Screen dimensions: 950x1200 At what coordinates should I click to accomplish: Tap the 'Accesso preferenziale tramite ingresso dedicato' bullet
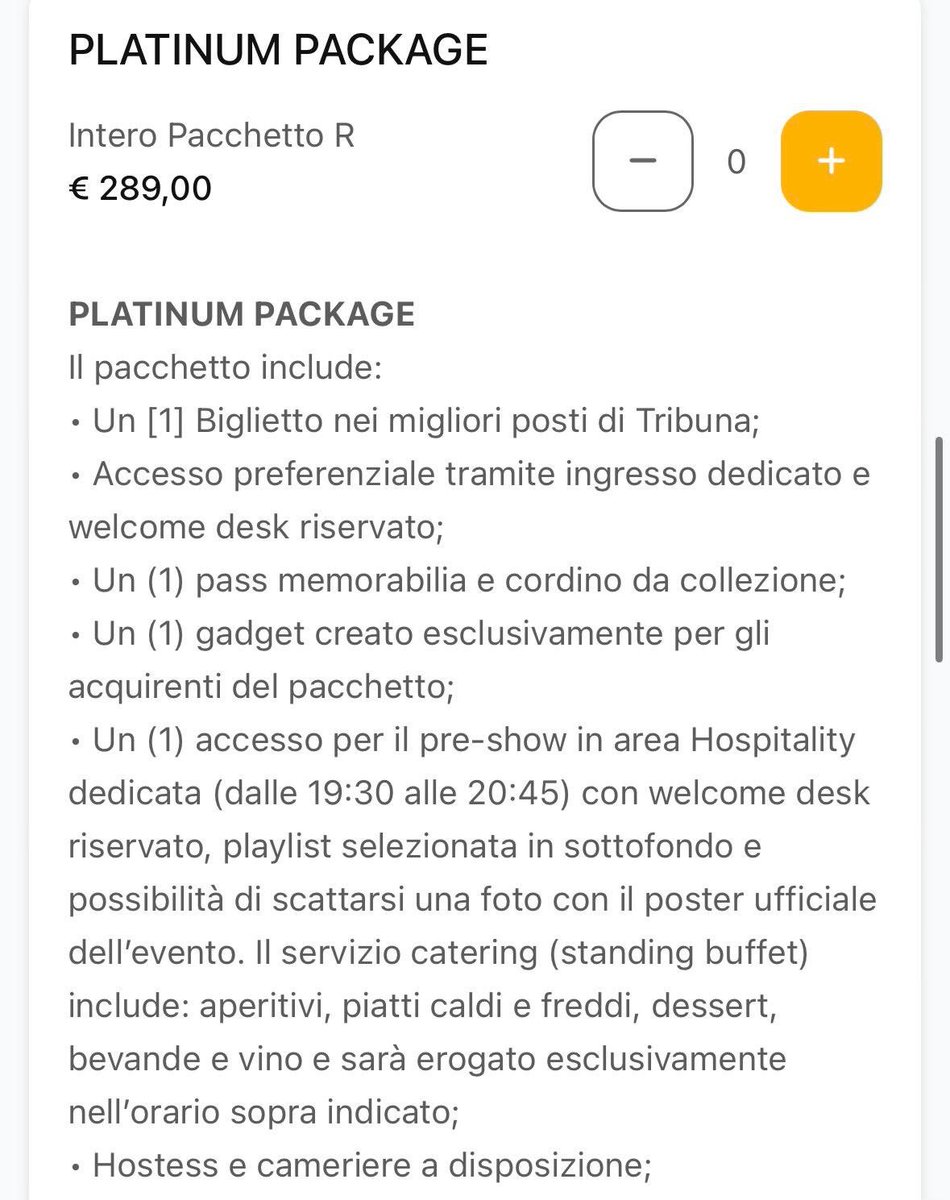(470, 474)
